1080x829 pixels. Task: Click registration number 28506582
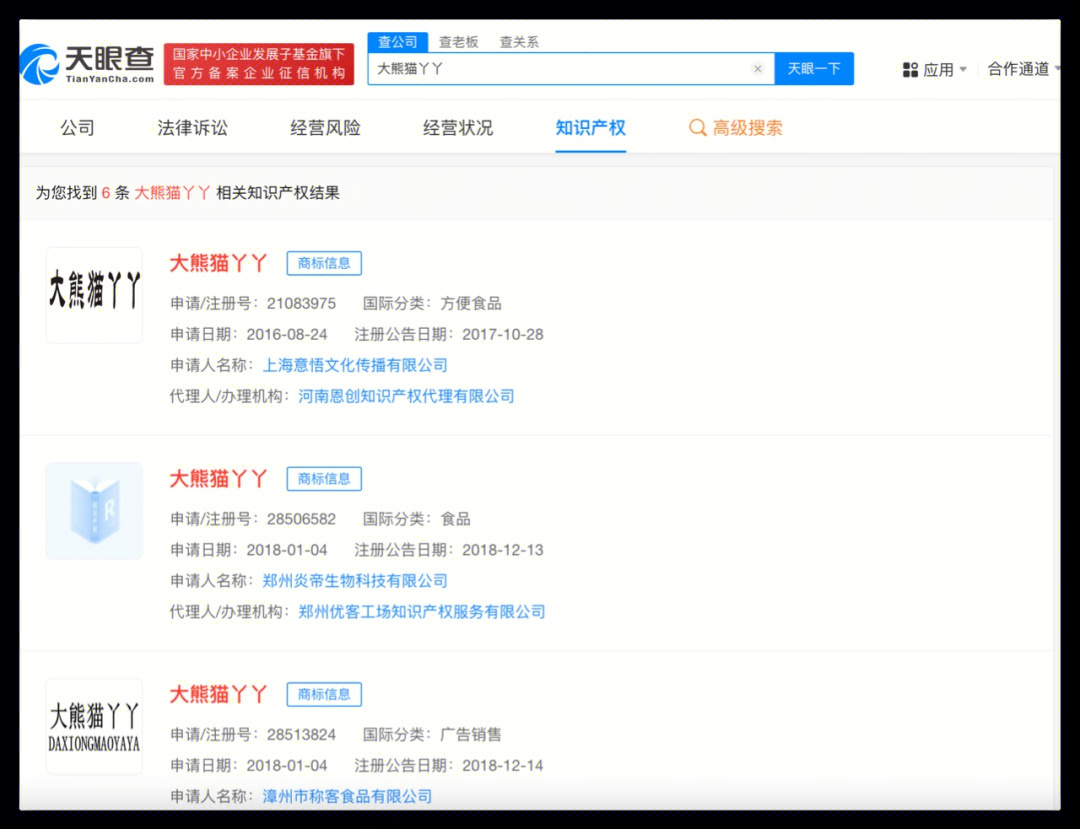point(302,519)
